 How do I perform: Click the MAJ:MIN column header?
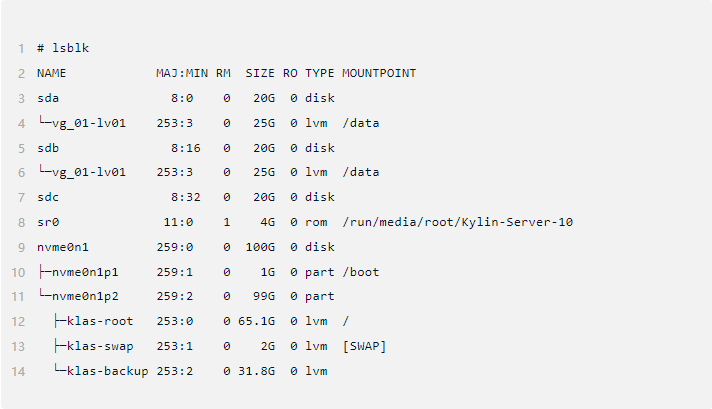[x=182, y=73]
